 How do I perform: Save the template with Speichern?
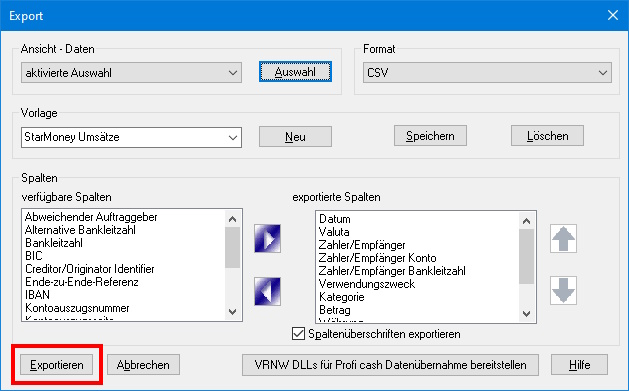[430, 136]
